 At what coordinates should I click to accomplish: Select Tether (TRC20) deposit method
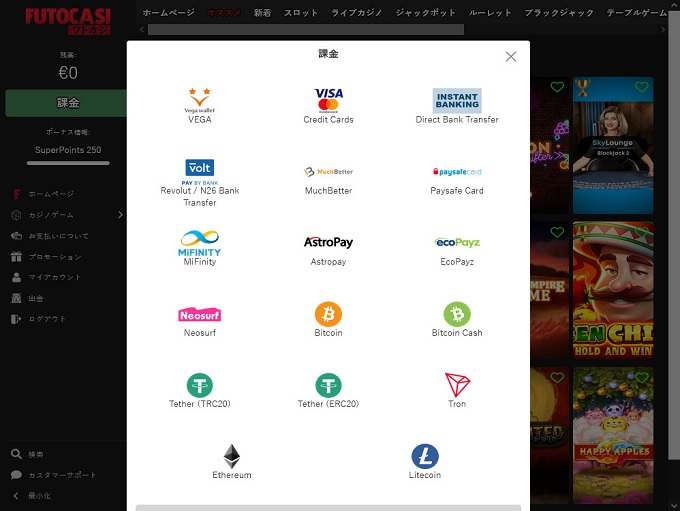tap(199, 385)
